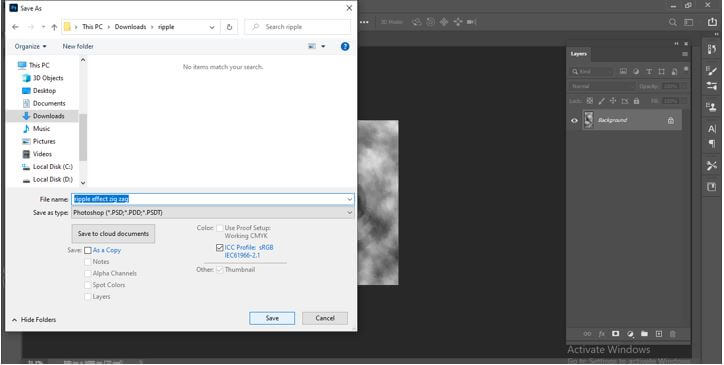
Task: Click the Downloads breadcrumb in address bar
Action: click(130, 27)
